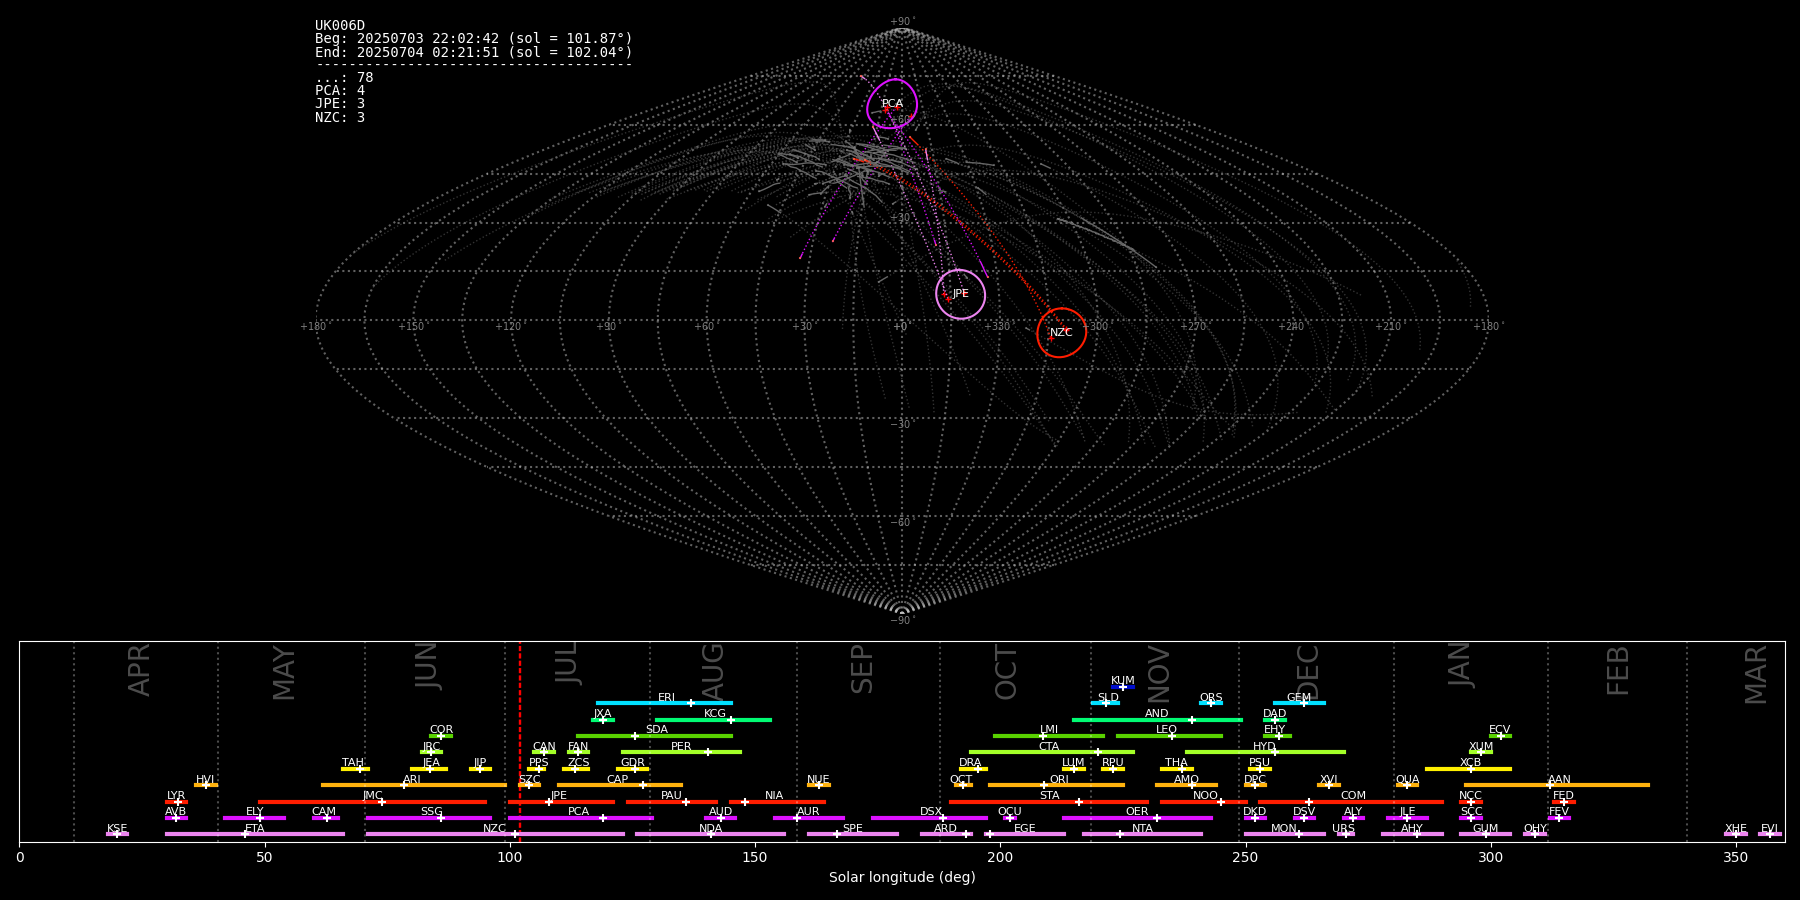This screenshot has height=900, width=1800.
Task: Select the DRA shower bar in the timeline
Action: [x=973, y=769]
